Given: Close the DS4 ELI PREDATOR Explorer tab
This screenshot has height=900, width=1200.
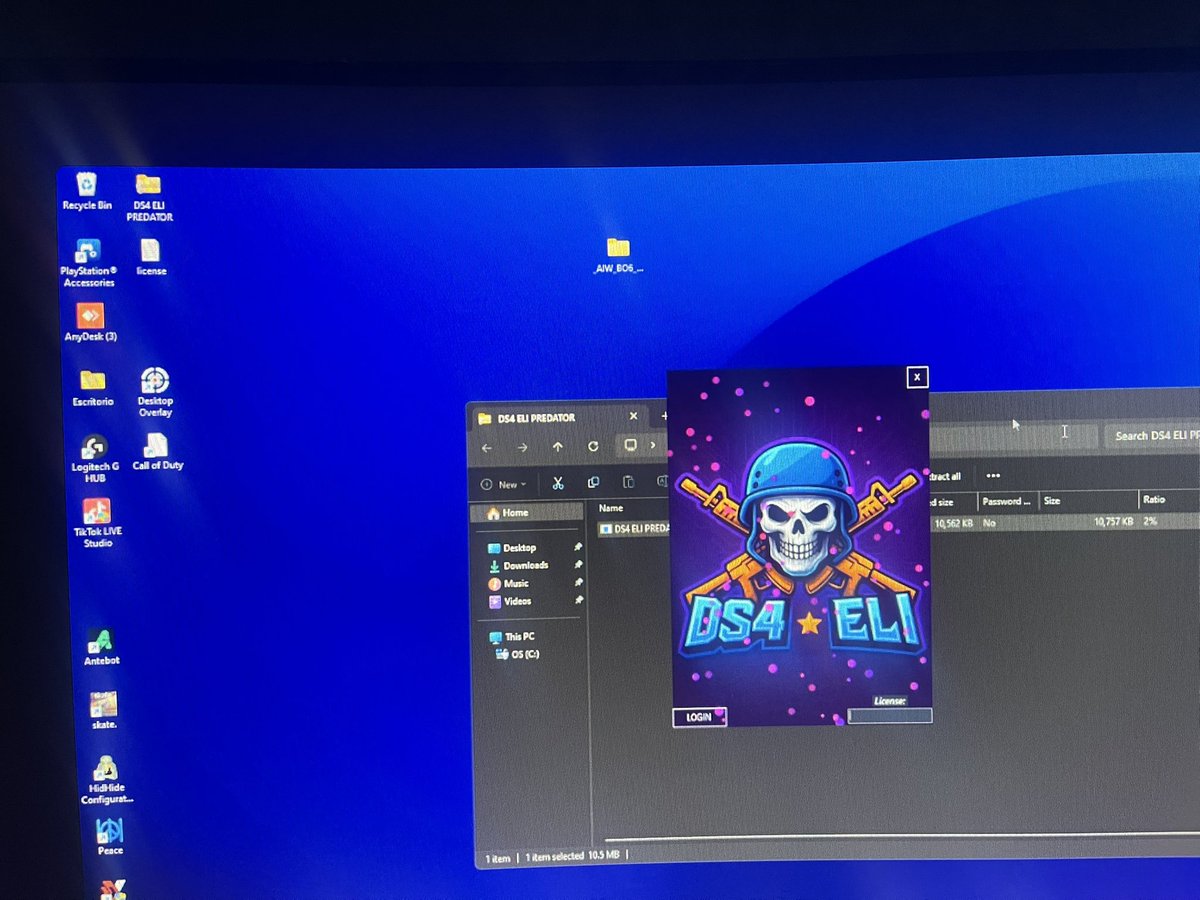Looking at the screenshot, I should [633, 416].
